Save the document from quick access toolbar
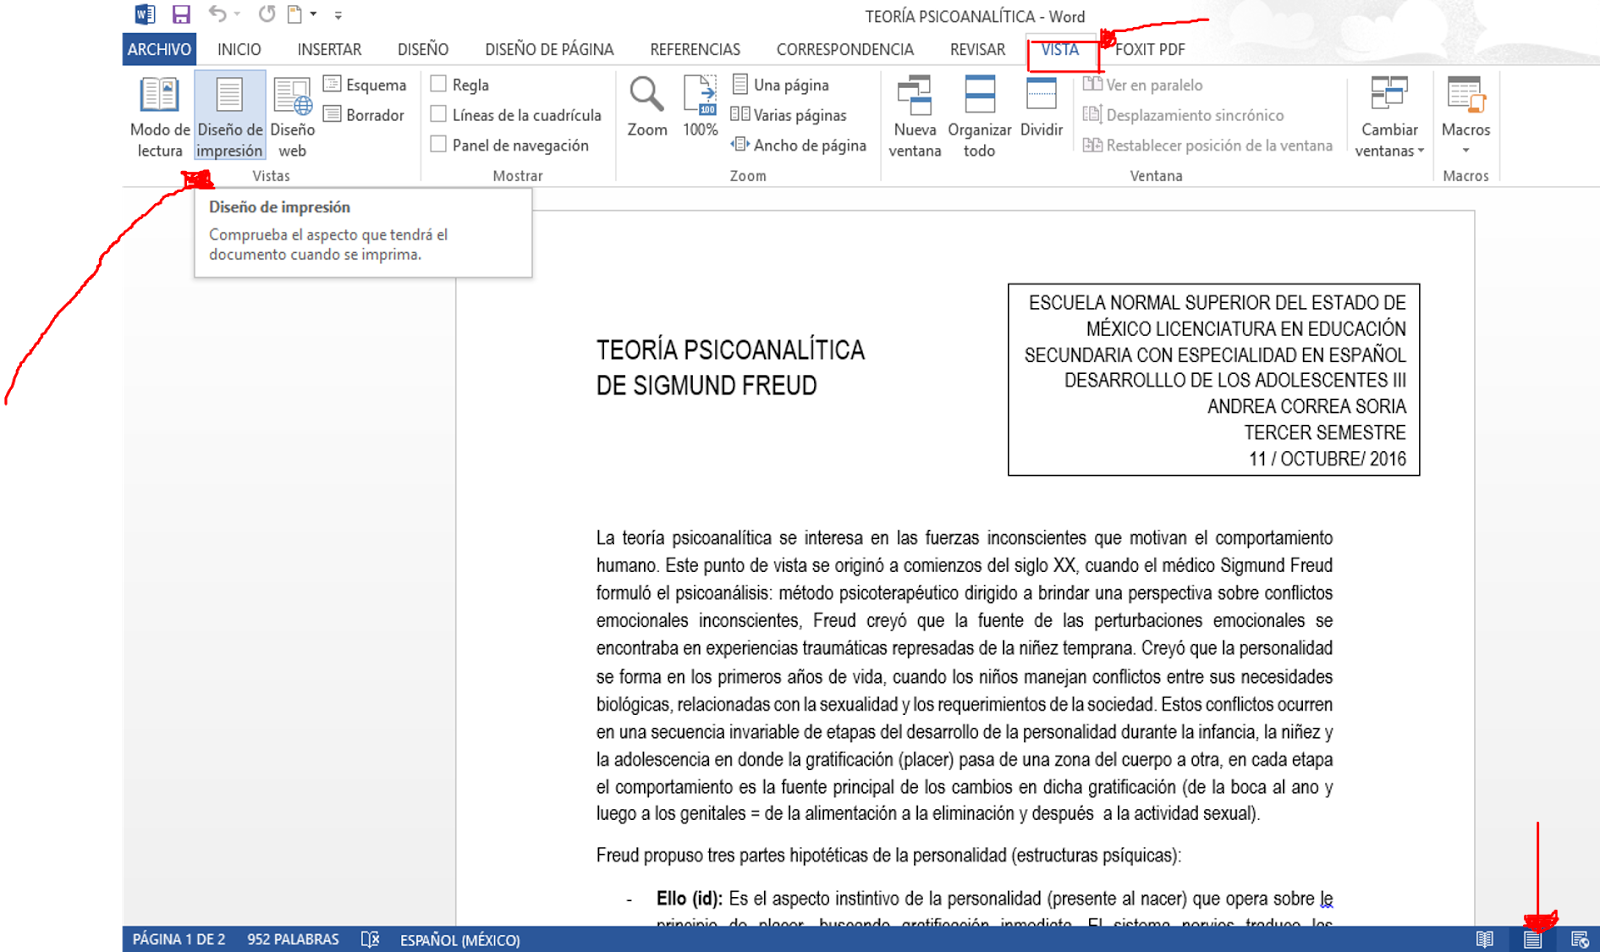The height and width of the screenshot is (952, 1600). pyautogui.click(x=181, y=15)
